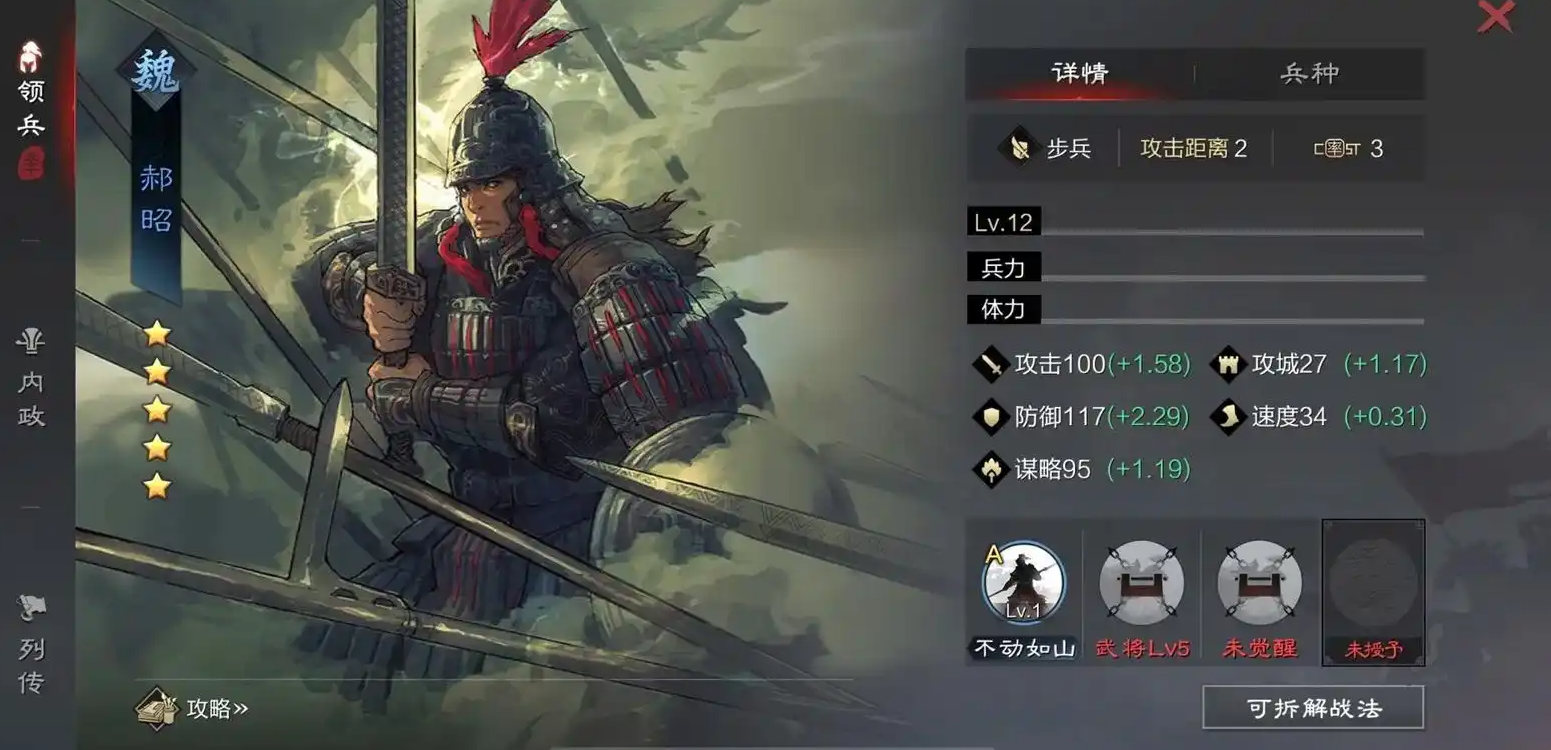Close the general detail panel

(1496, 17)
